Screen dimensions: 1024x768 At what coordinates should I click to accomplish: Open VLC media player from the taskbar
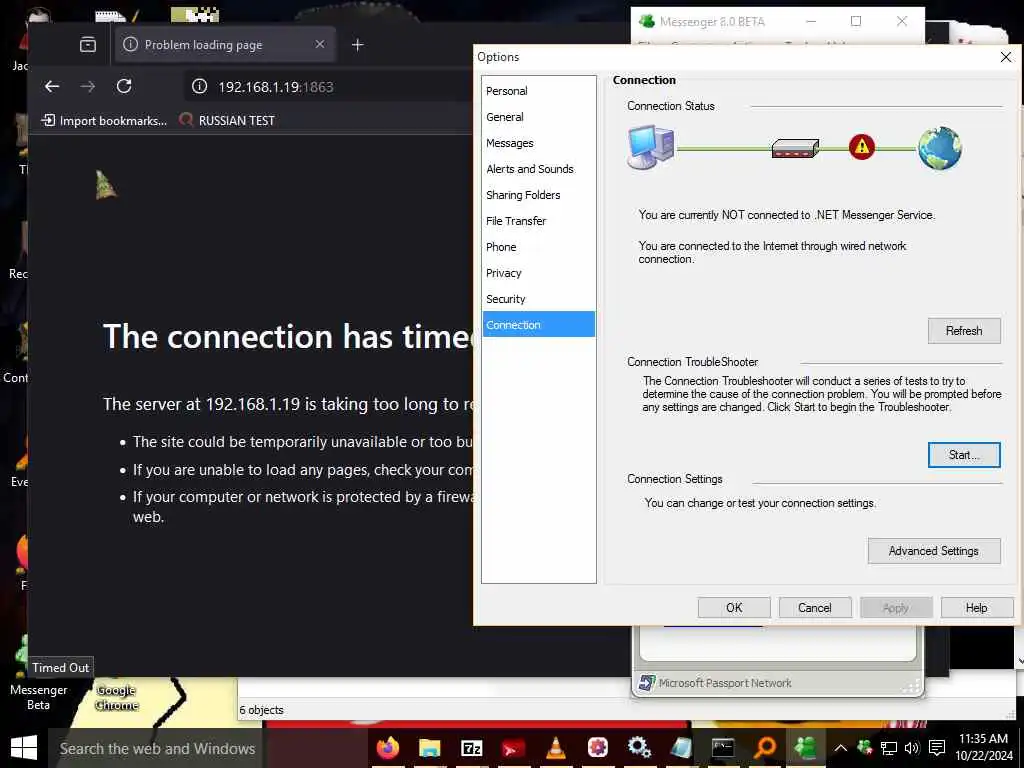556,748
